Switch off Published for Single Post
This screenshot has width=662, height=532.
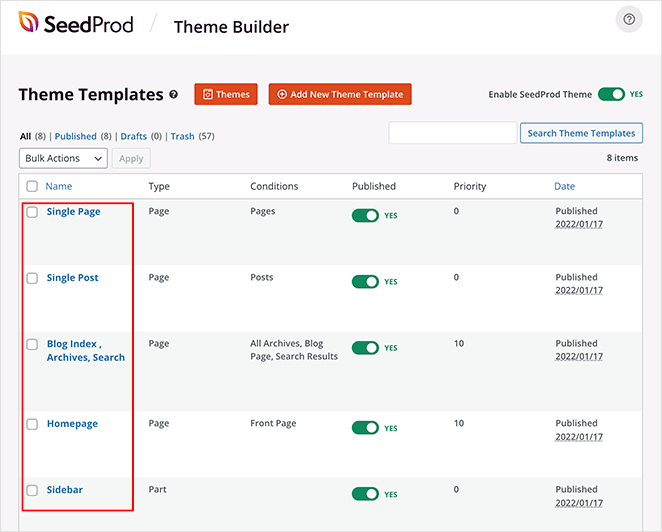(365, 281)
